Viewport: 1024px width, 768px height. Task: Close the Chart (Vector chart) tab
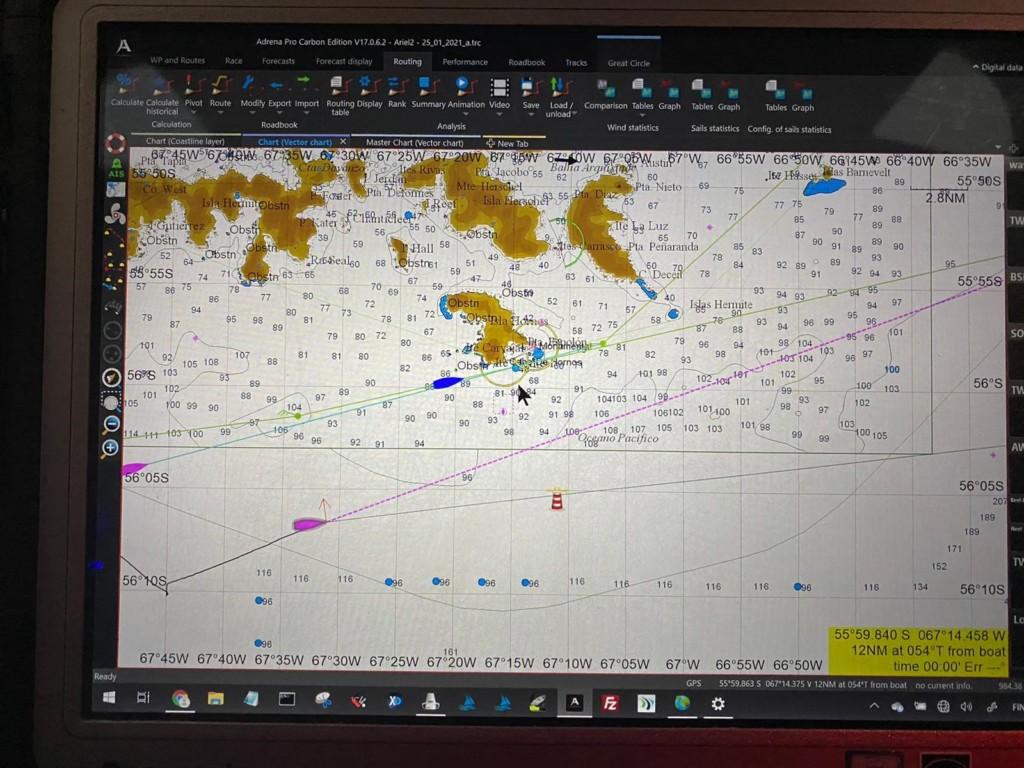343,142
